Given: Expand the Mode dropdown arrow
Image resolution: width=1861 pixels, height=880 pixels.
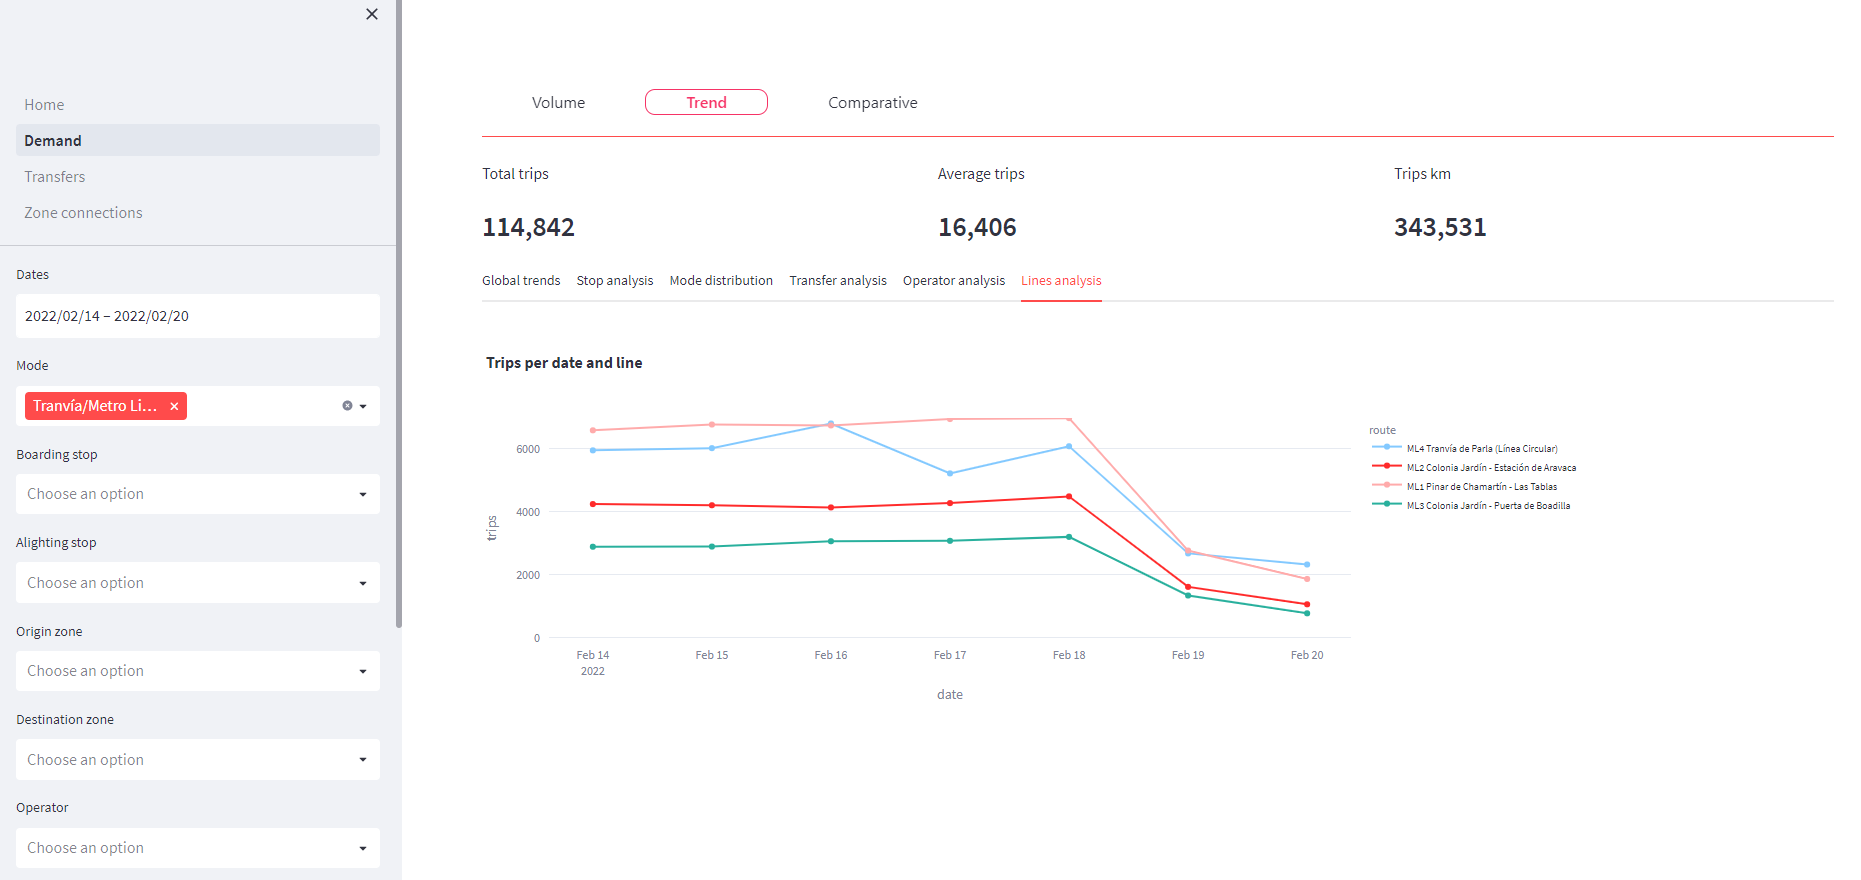Looking at the screenshot, I should (363, 406).
